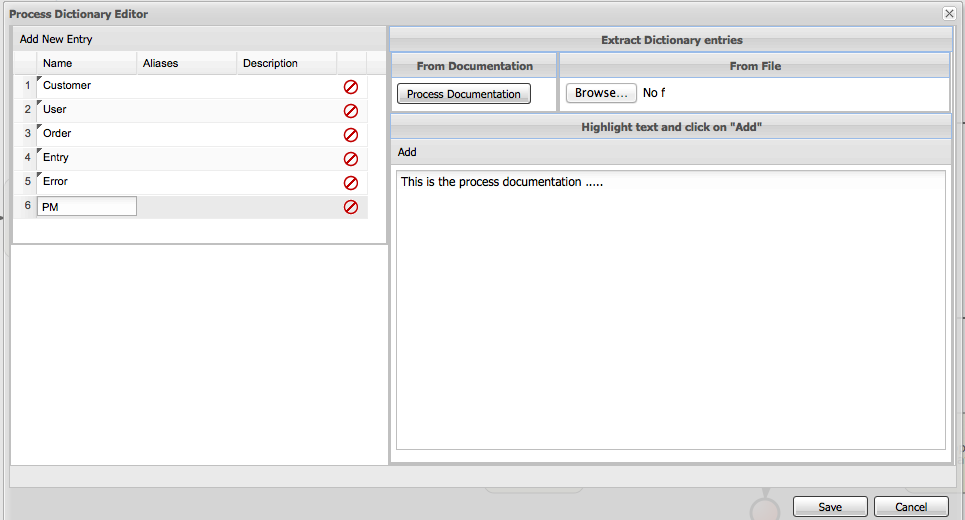Delete the Customer dictionary entry

(351, 87)
